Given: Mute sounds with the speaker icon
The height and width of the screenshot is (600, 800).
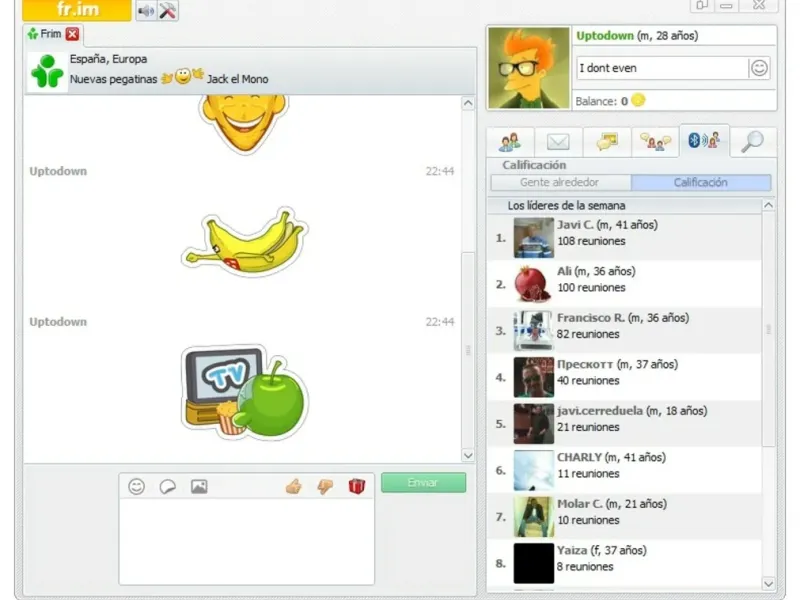Looking at the screenshot, I should click(x=146, y=11).
